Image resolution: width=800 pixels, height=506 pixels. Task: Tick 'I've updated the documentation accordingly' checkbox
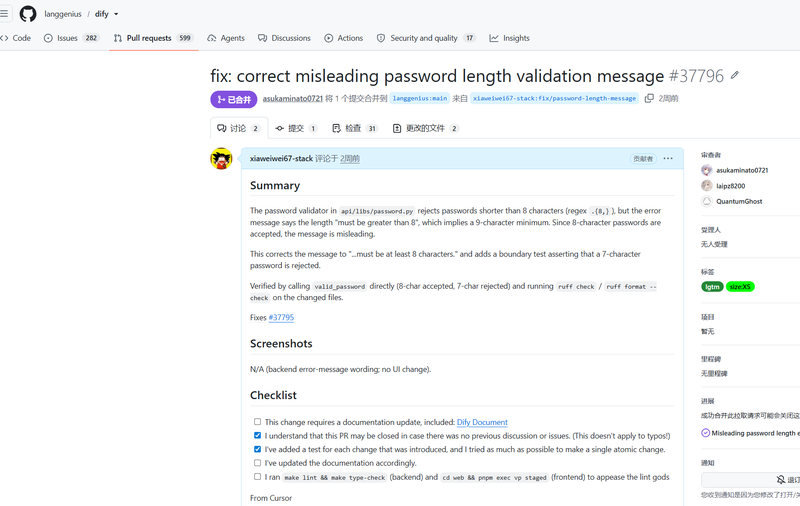[x=257, y=463]
